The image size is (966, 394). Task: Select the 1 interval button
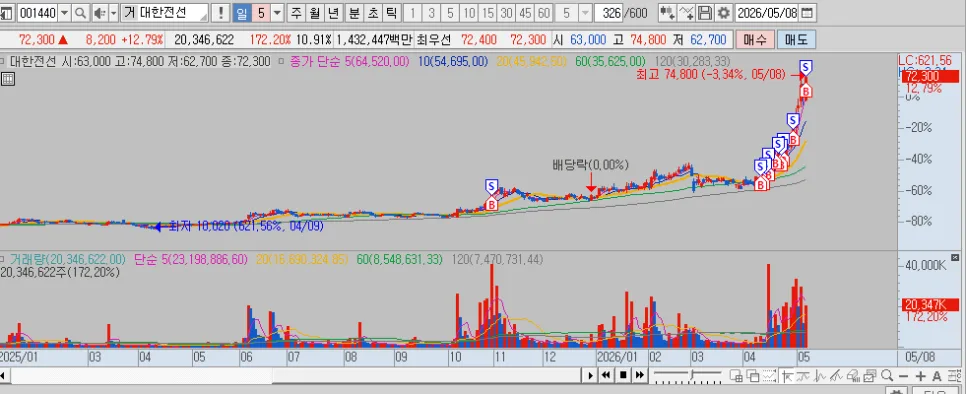click(413, 12)
